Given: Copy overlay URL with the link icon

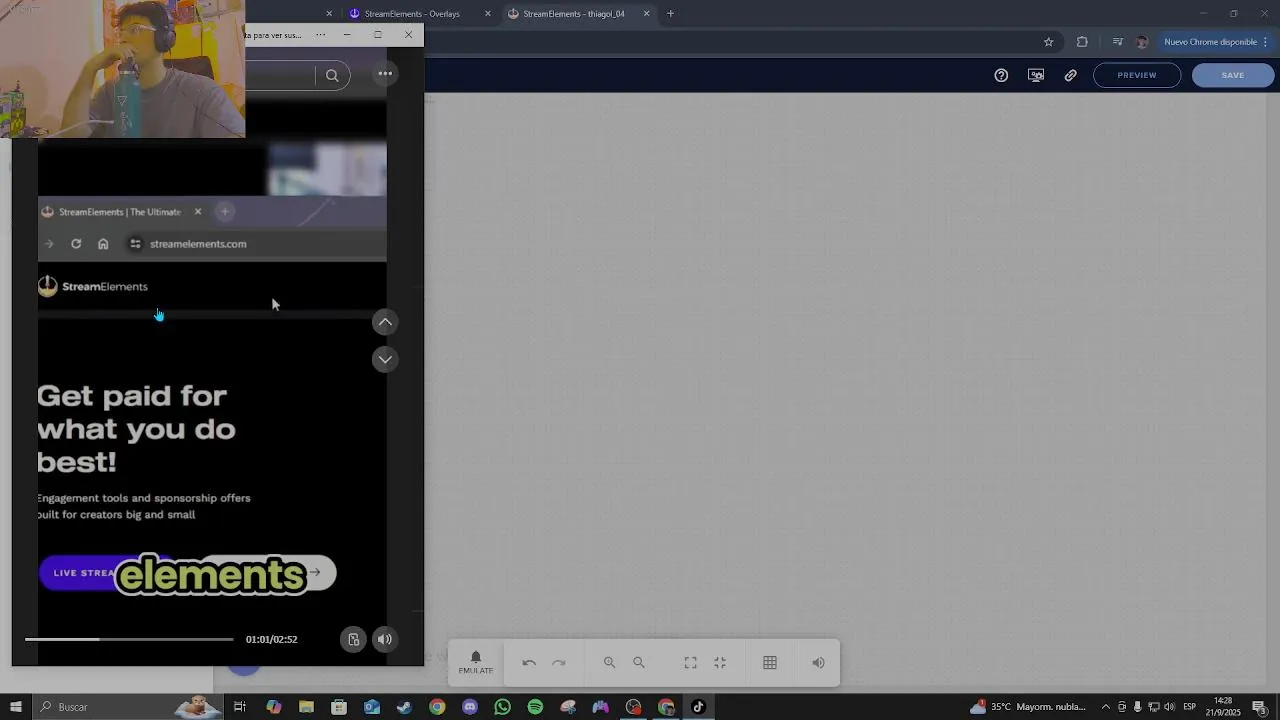Looking at the screenshot, I should pos(1071,75).
